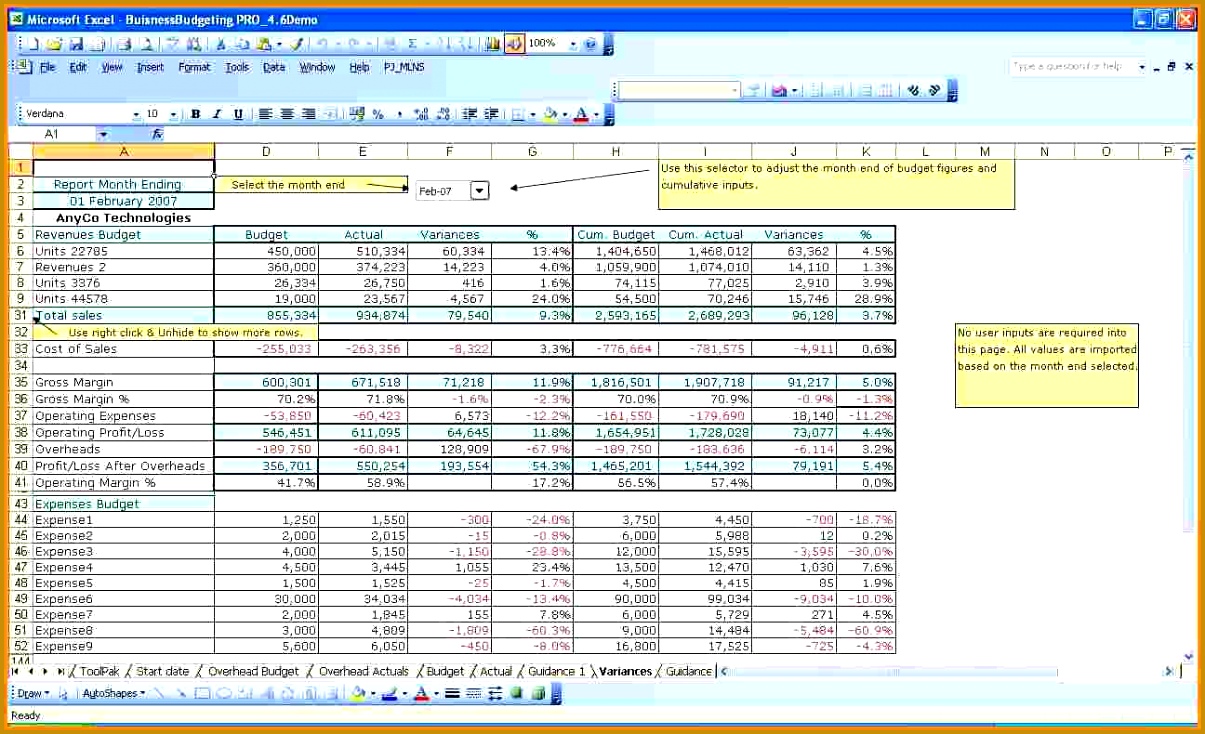Click the row 33 header
1205x734 pixels.
click(20, 349)
